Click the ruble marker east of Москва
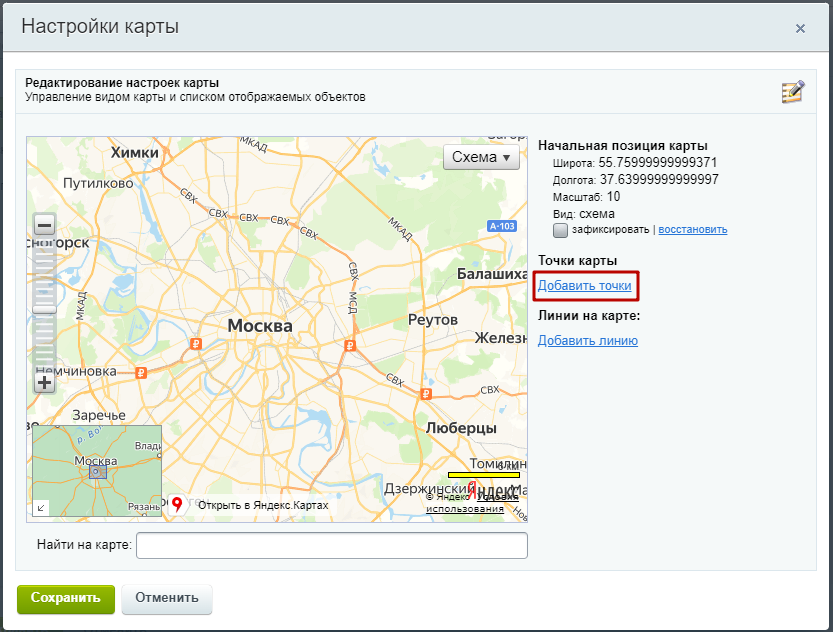This screenshot has height=632, width=833. (x=350, y=346)
